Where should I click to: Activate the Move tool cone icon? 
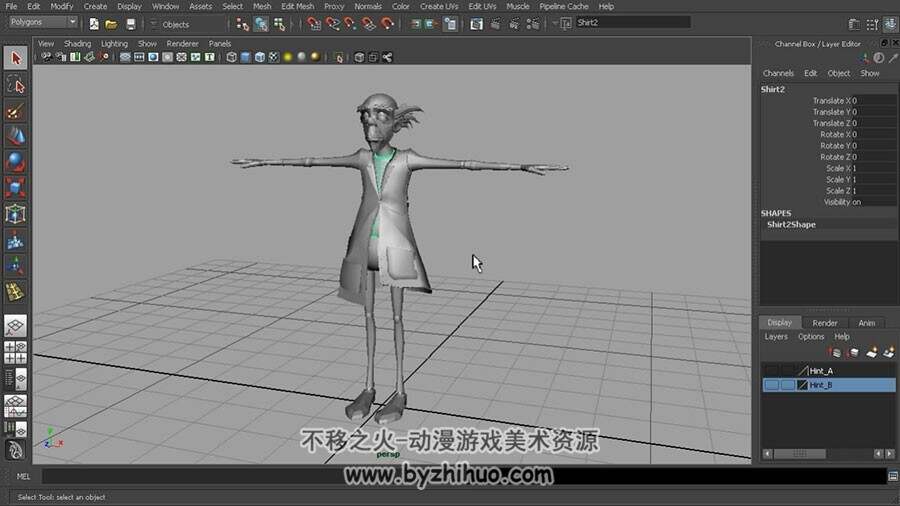pos(15,136)
